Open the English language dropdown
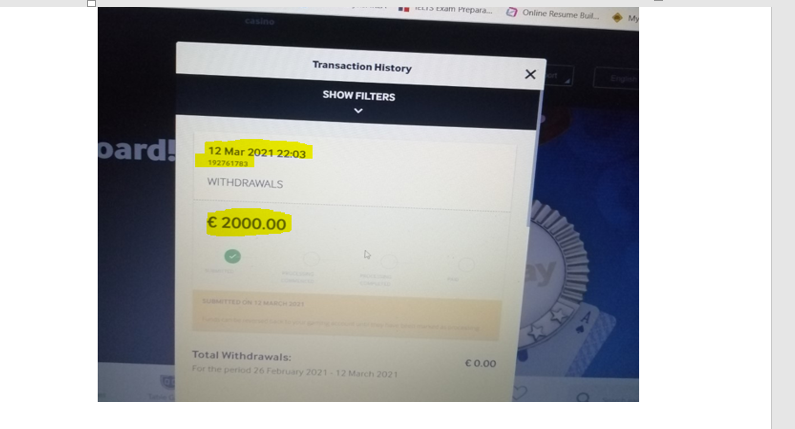Viewport: 795px width, 429px height. click(x=617, y=79)
